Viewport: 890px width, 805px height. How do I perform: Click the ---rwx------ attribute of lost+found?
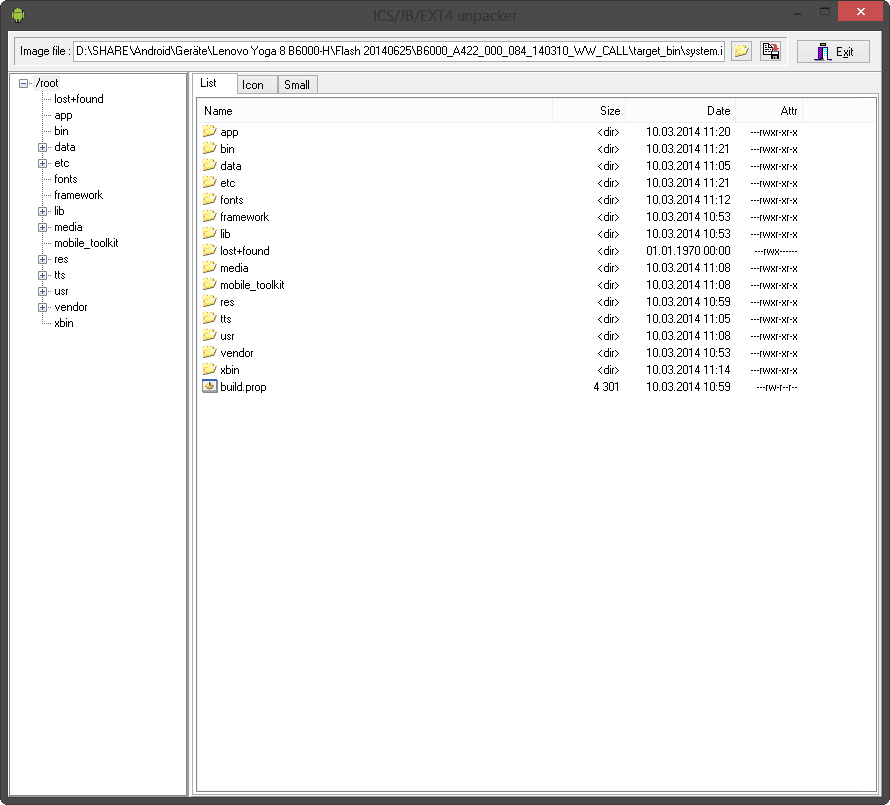pos(776,251)
